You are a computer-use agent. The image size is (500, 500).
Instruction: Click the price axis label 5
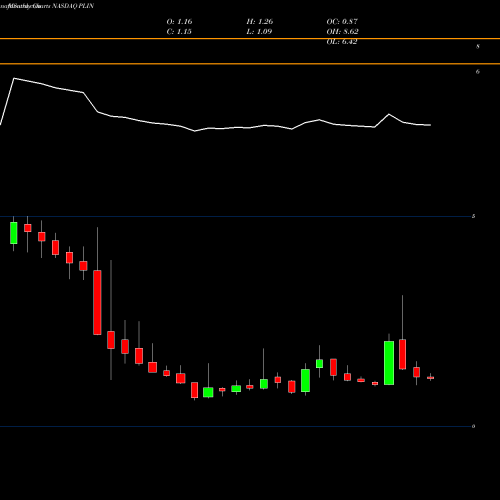[474, 216]
